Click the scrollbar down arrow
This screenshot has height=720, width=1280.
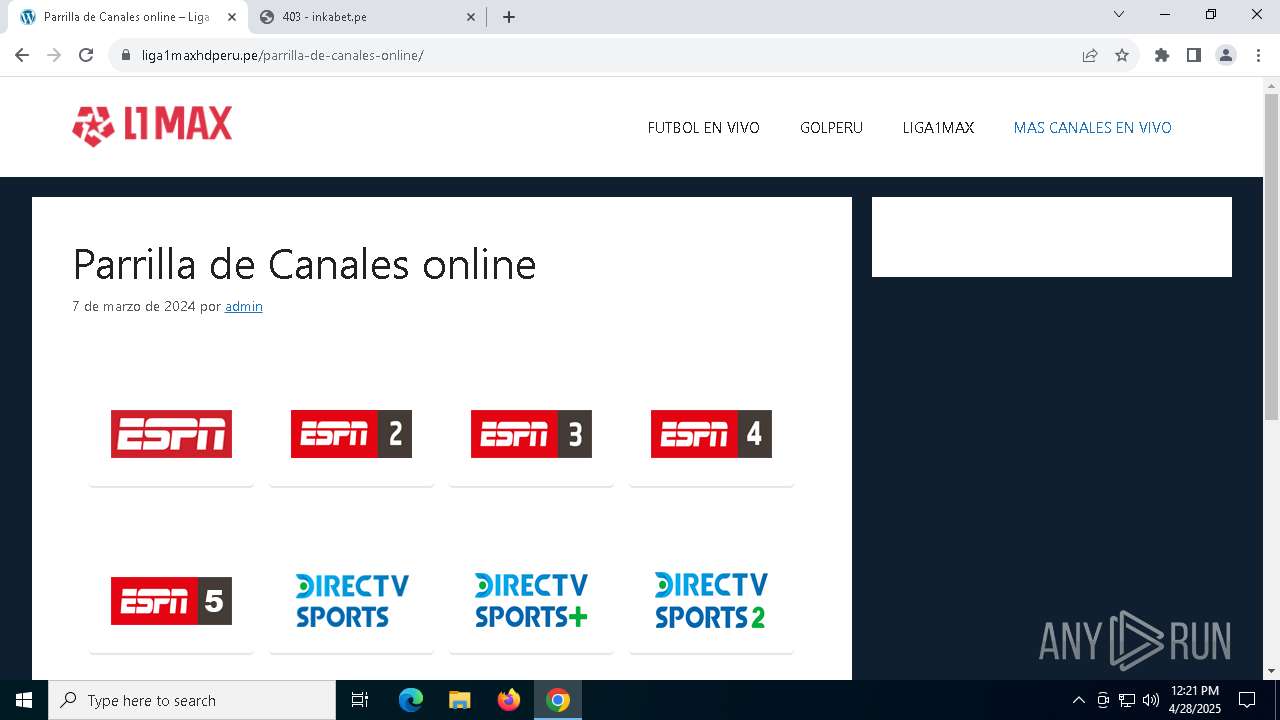coord(1271,671)
